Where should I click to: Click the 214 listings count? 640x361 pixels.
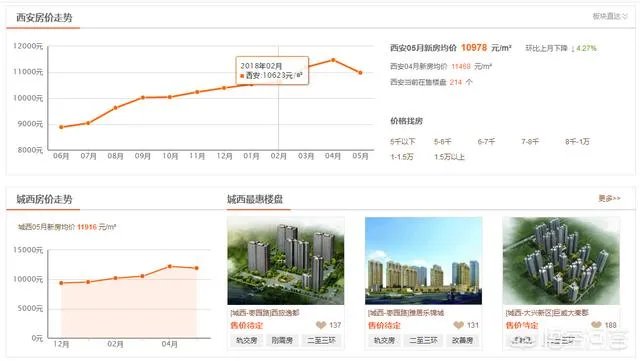(456, 82)
